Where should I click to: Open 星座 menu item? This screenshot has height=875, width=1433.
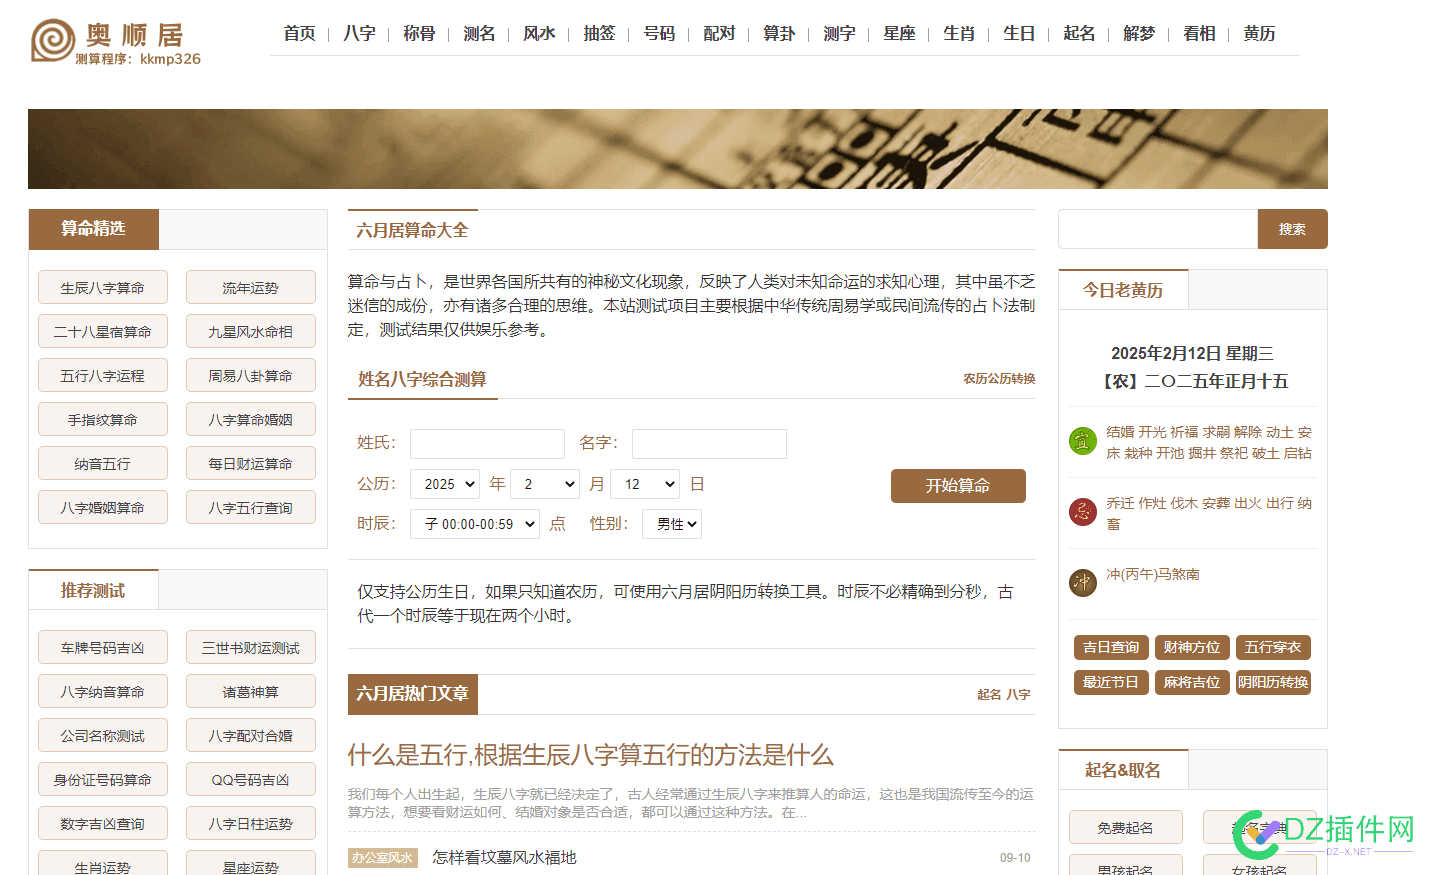point(899,34)
